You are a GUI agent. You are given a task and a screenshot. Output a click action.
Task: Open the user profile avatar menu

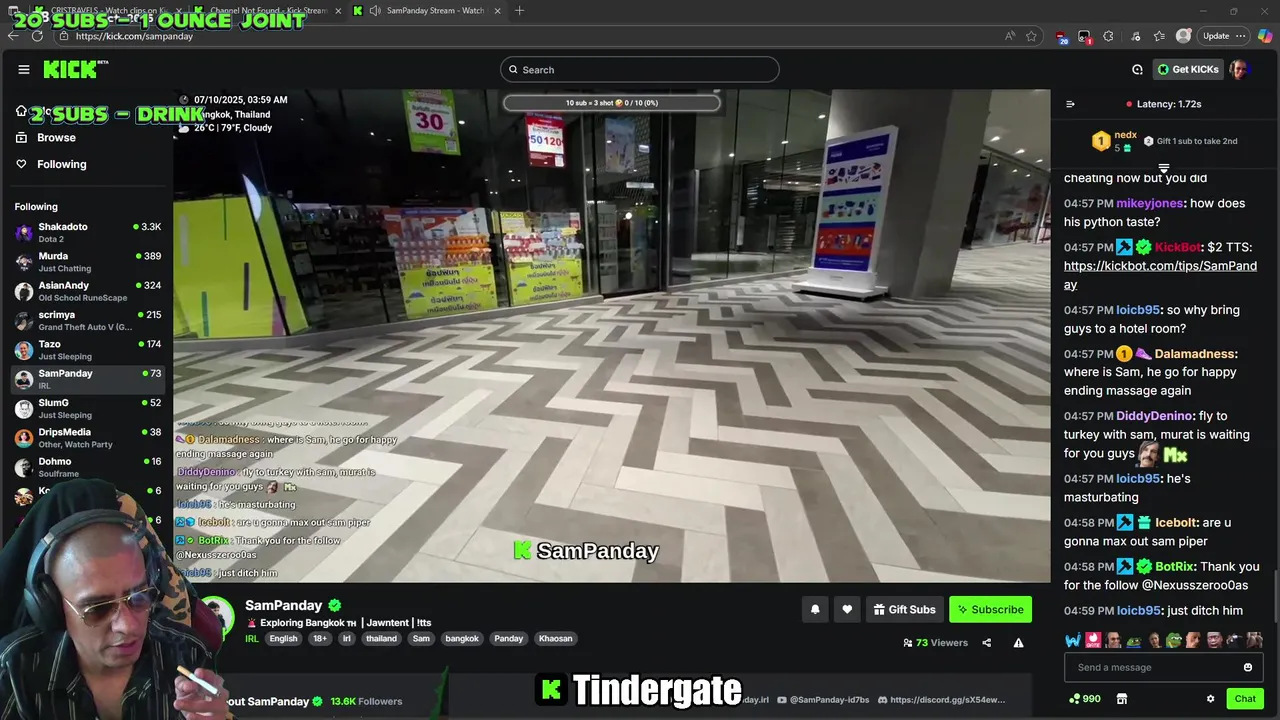point(1239,69)
